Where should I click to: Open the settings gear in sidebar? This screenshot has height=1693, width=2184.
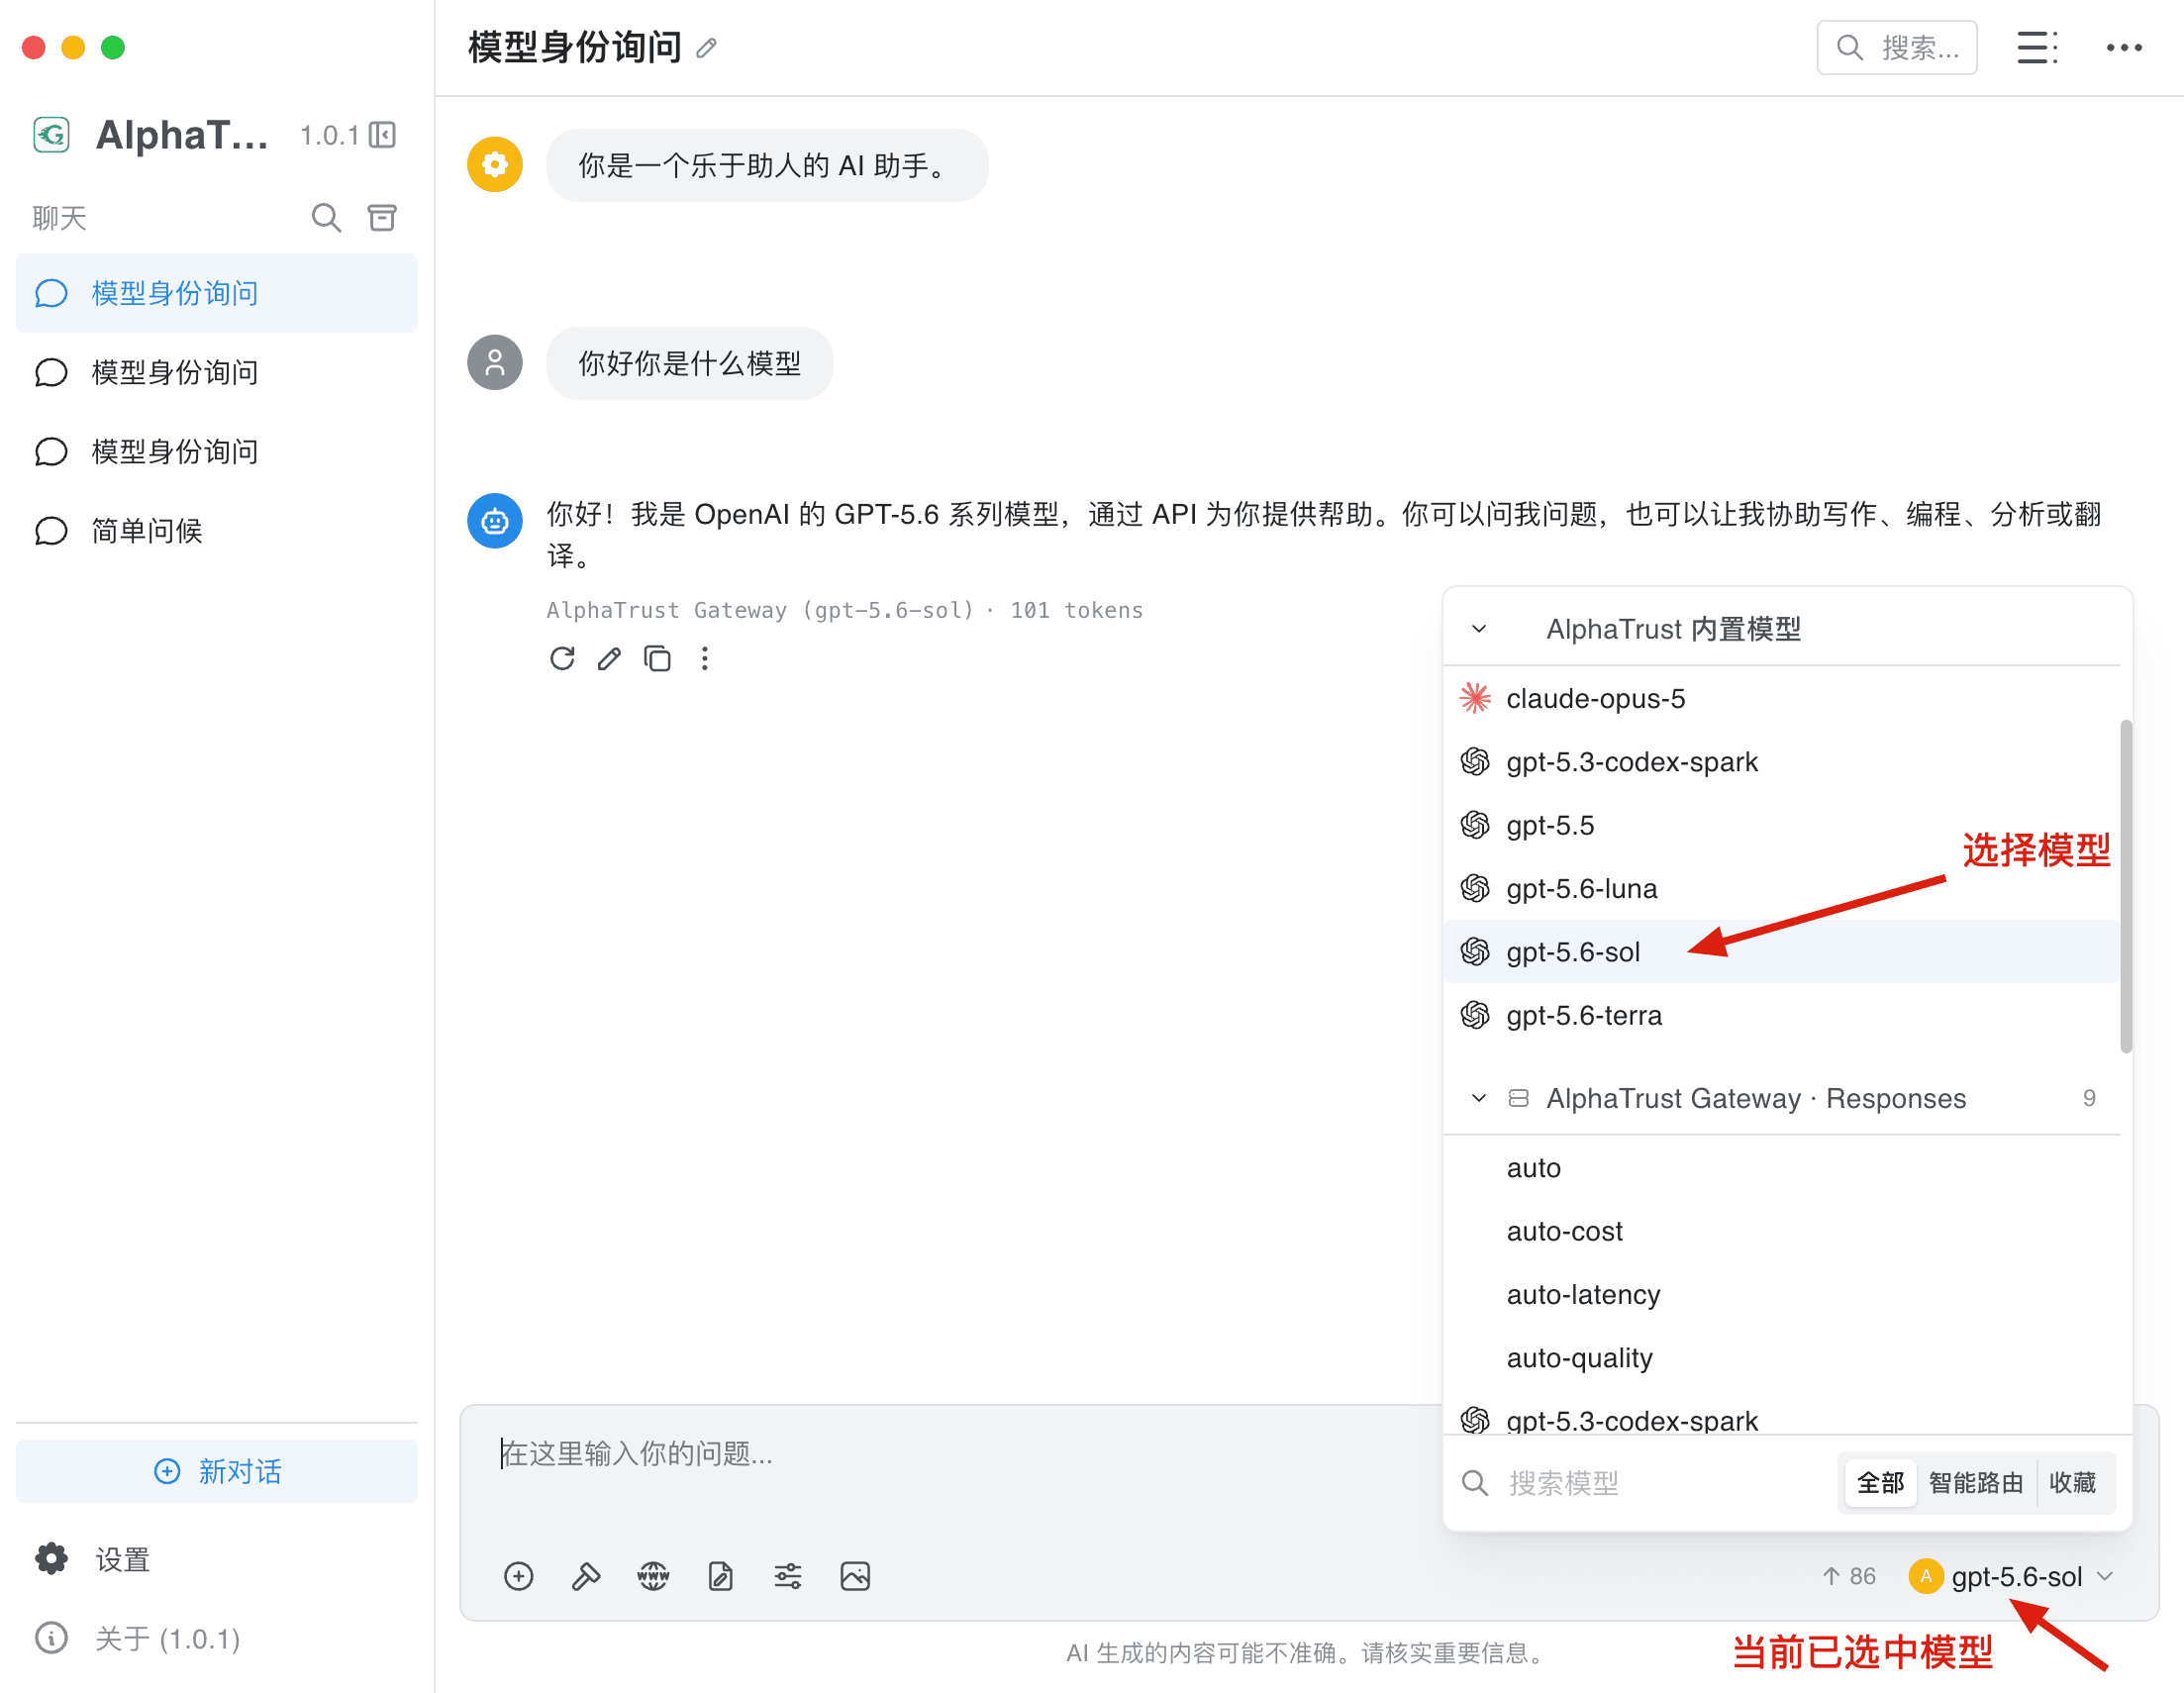[51, 1558]
